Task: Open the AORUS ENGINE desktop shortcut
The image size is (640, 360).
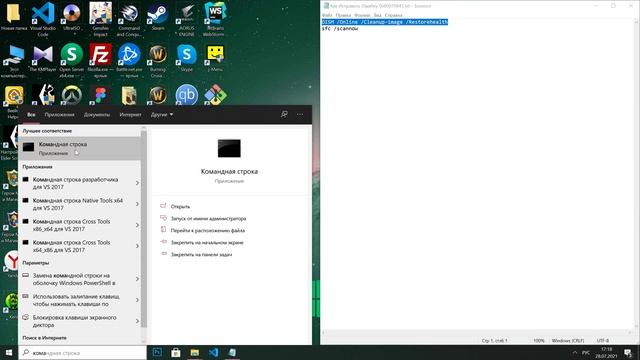Action: [x=187, y=17]
